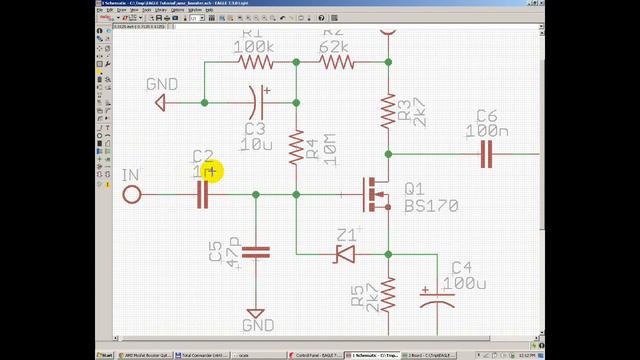Click the Redo arrow icon
640x360 pixels.
click(x=291, y=18)
